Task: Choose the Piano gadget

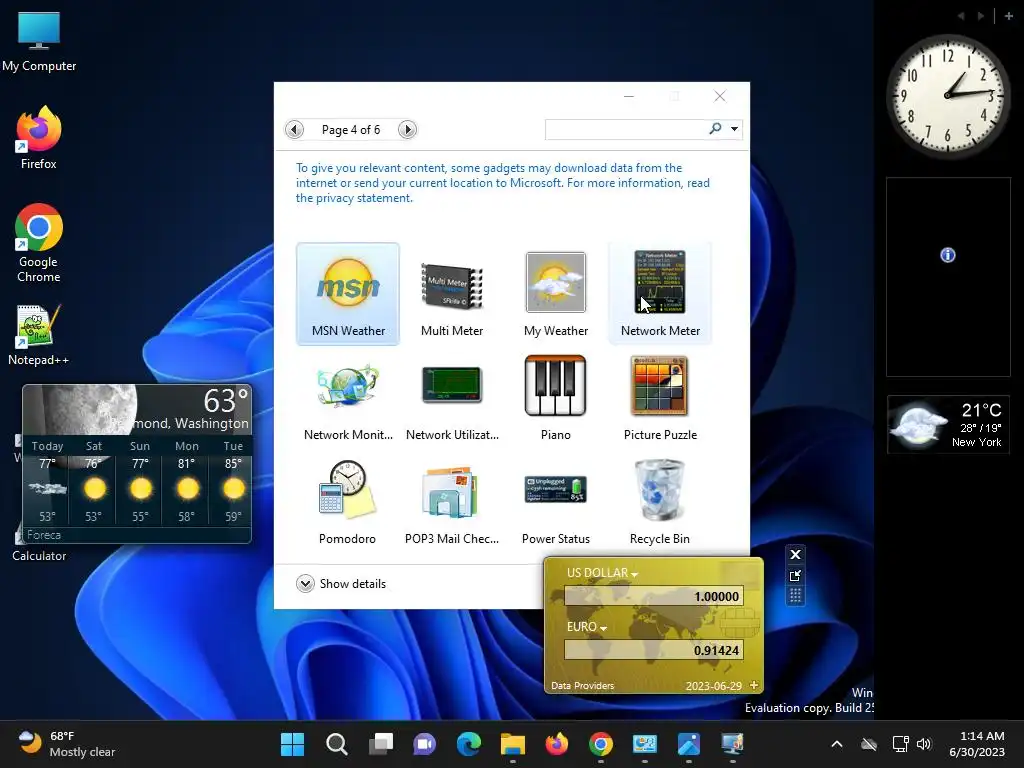Action: click(556, 398)
